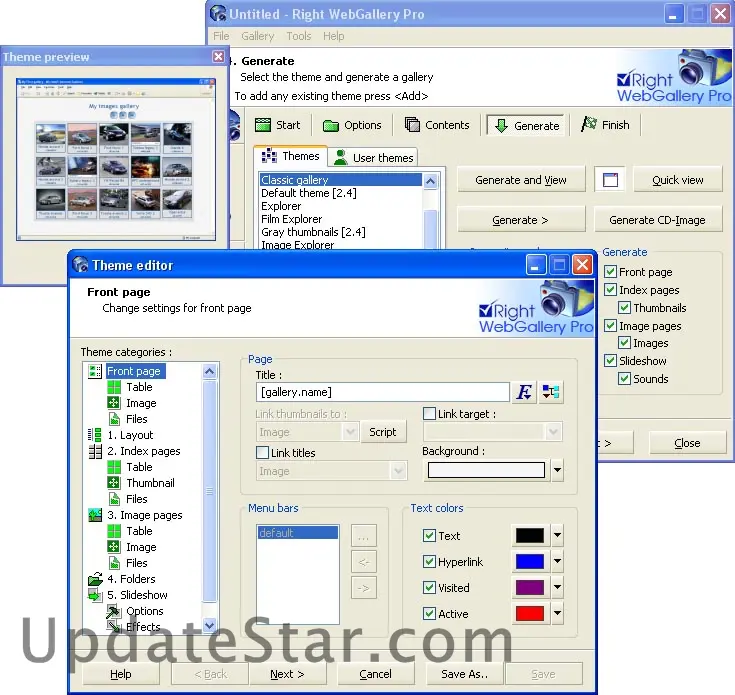Image resolution: width=735 pixels, height=695 pixels.
Task: Click the Files icon under Front page
Action: pyautogui.click(x=114, y=419)
